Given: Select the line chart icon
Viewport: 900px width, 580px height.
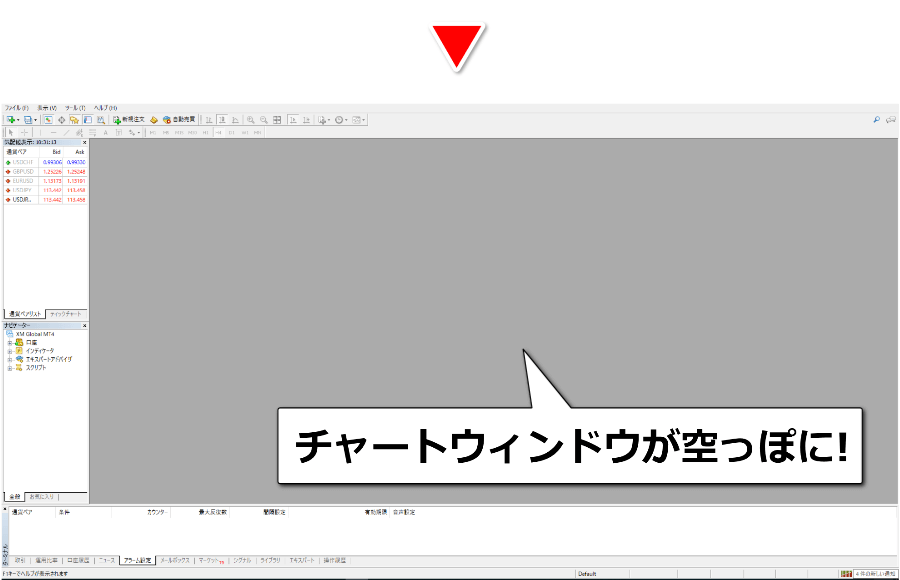Looking at the screenshot, I should (235, 120).
